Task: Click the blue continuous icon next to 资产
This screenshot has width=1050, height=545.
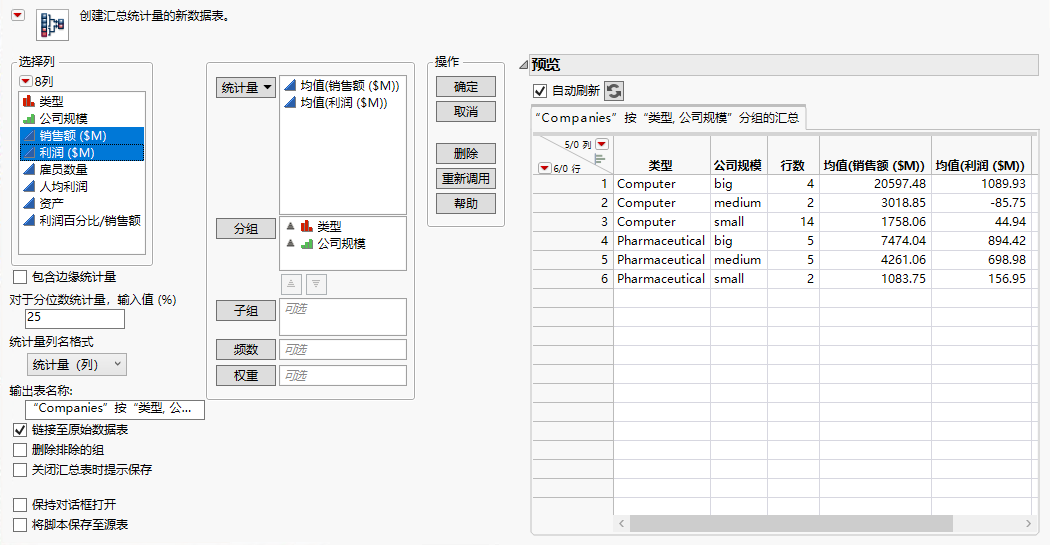Action: [29, 204]
